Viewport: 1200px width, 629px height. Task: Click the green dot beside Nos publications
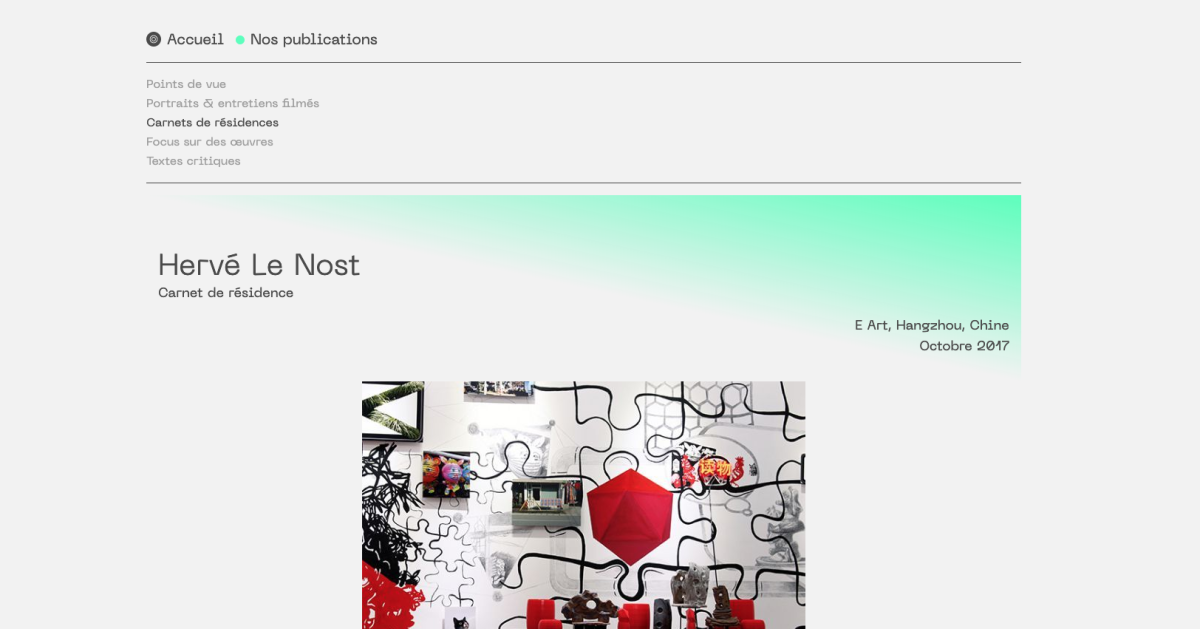pyautogui.click(x=240, y=40)
